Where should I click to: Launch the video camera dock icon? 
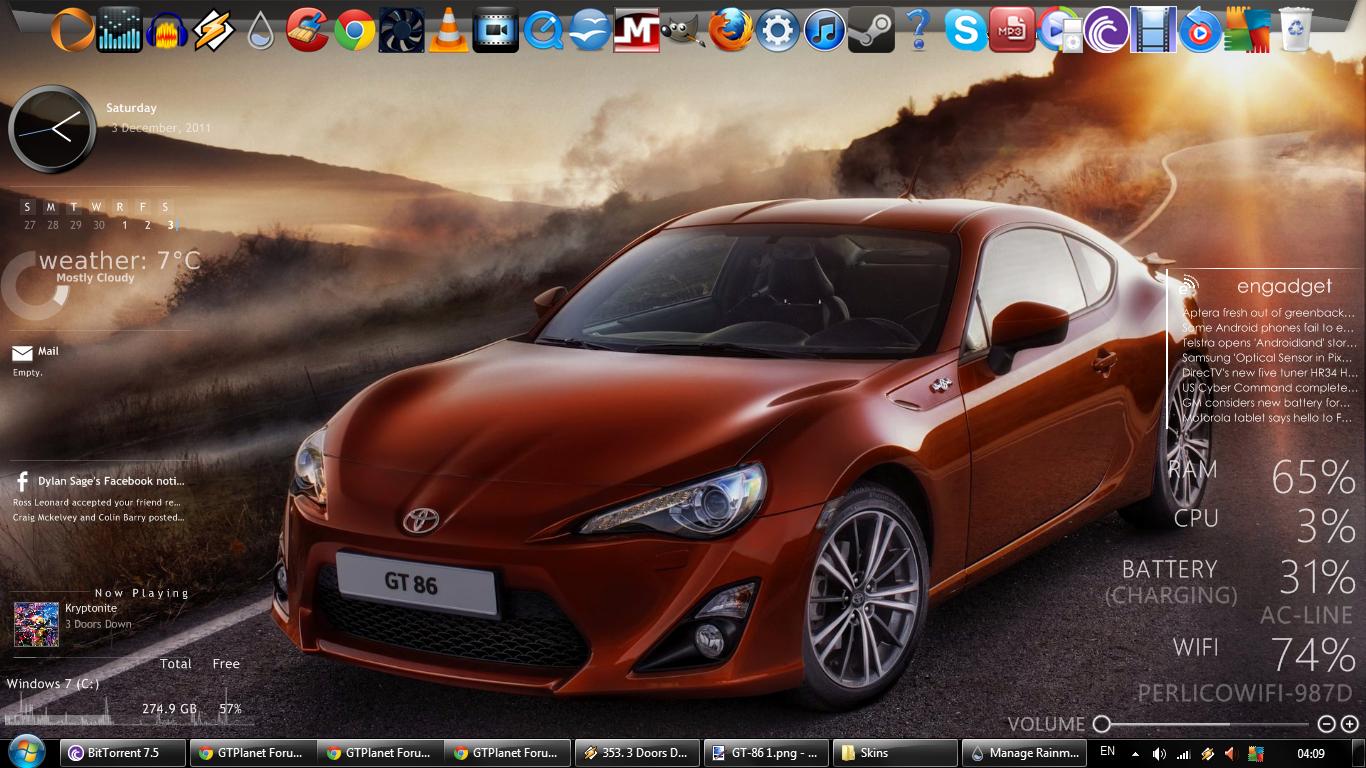496,31
